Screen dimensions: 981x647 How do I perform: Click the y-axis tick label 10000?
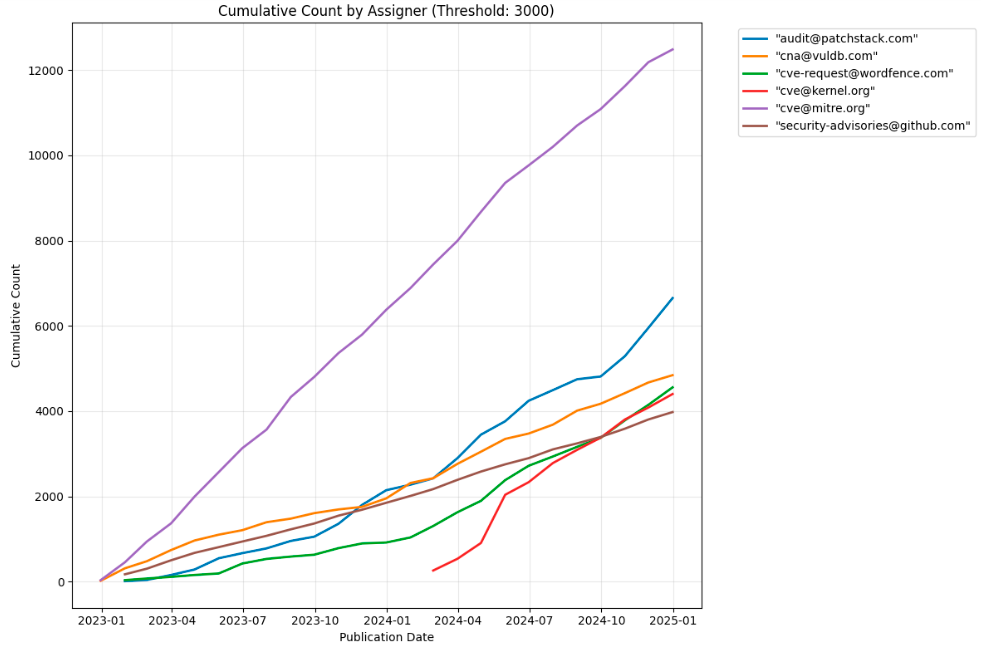click(x=46, y=156)
